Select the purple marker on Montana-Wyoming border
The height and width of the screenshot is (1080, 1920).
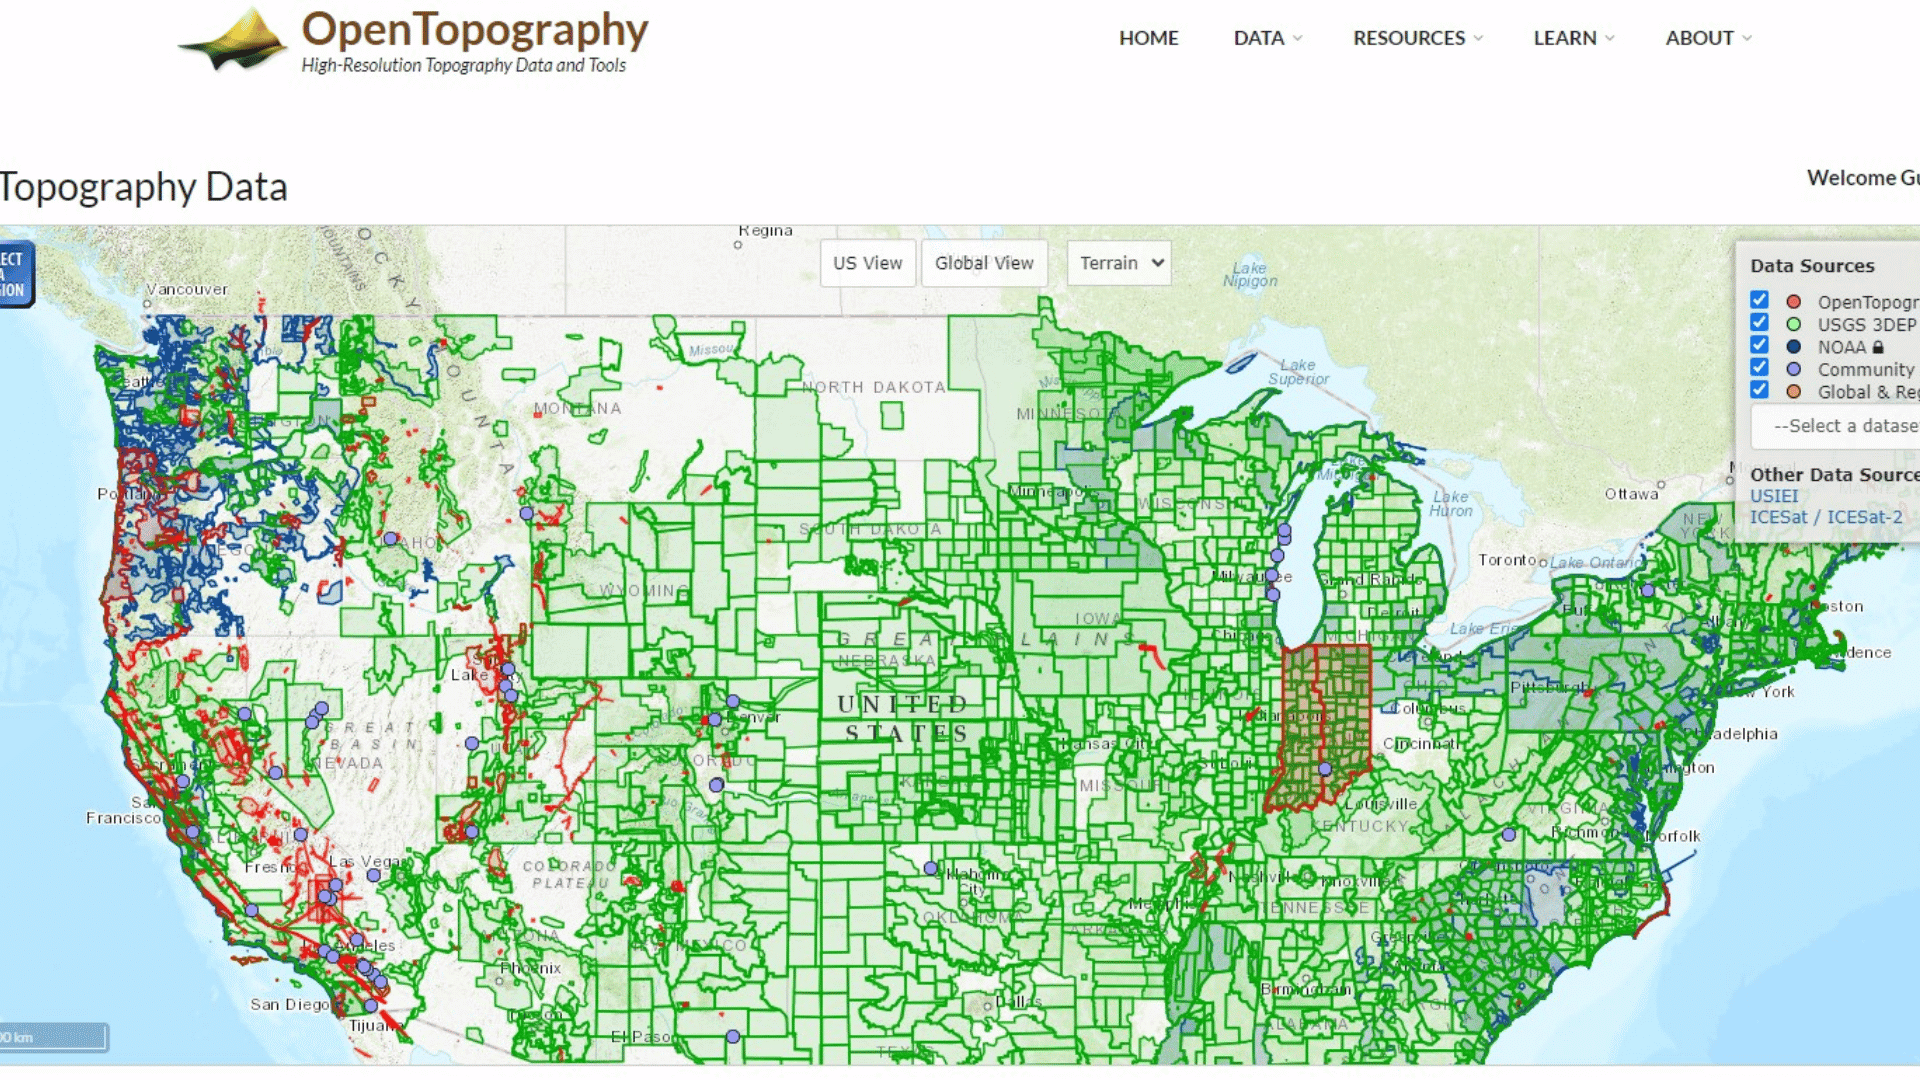point(526,513)
